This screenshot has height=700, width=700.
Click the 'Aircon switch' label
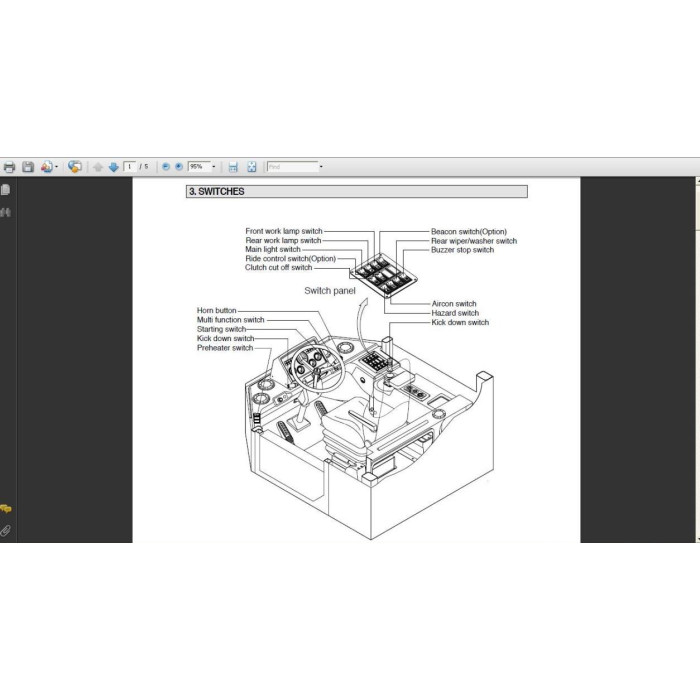point(454,304)
